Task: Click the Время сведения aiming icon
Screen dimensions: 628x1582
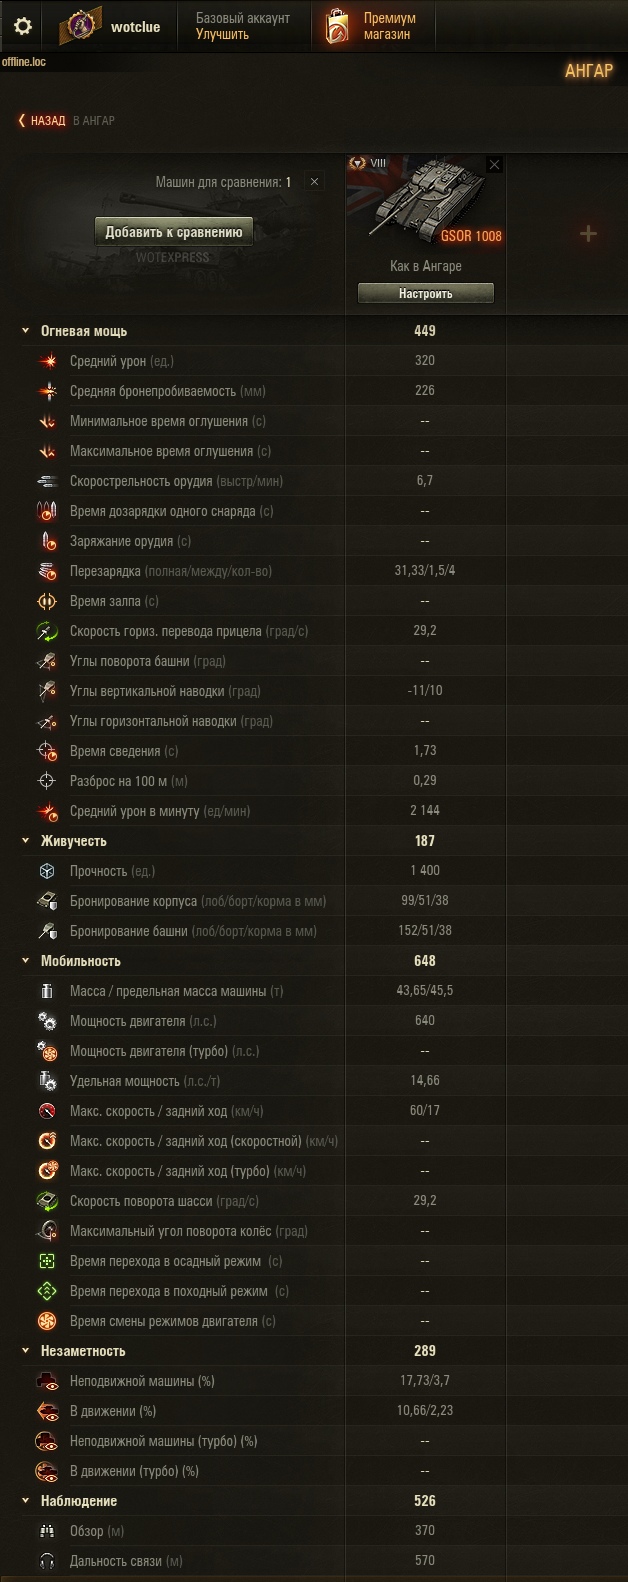Action: 47,751
